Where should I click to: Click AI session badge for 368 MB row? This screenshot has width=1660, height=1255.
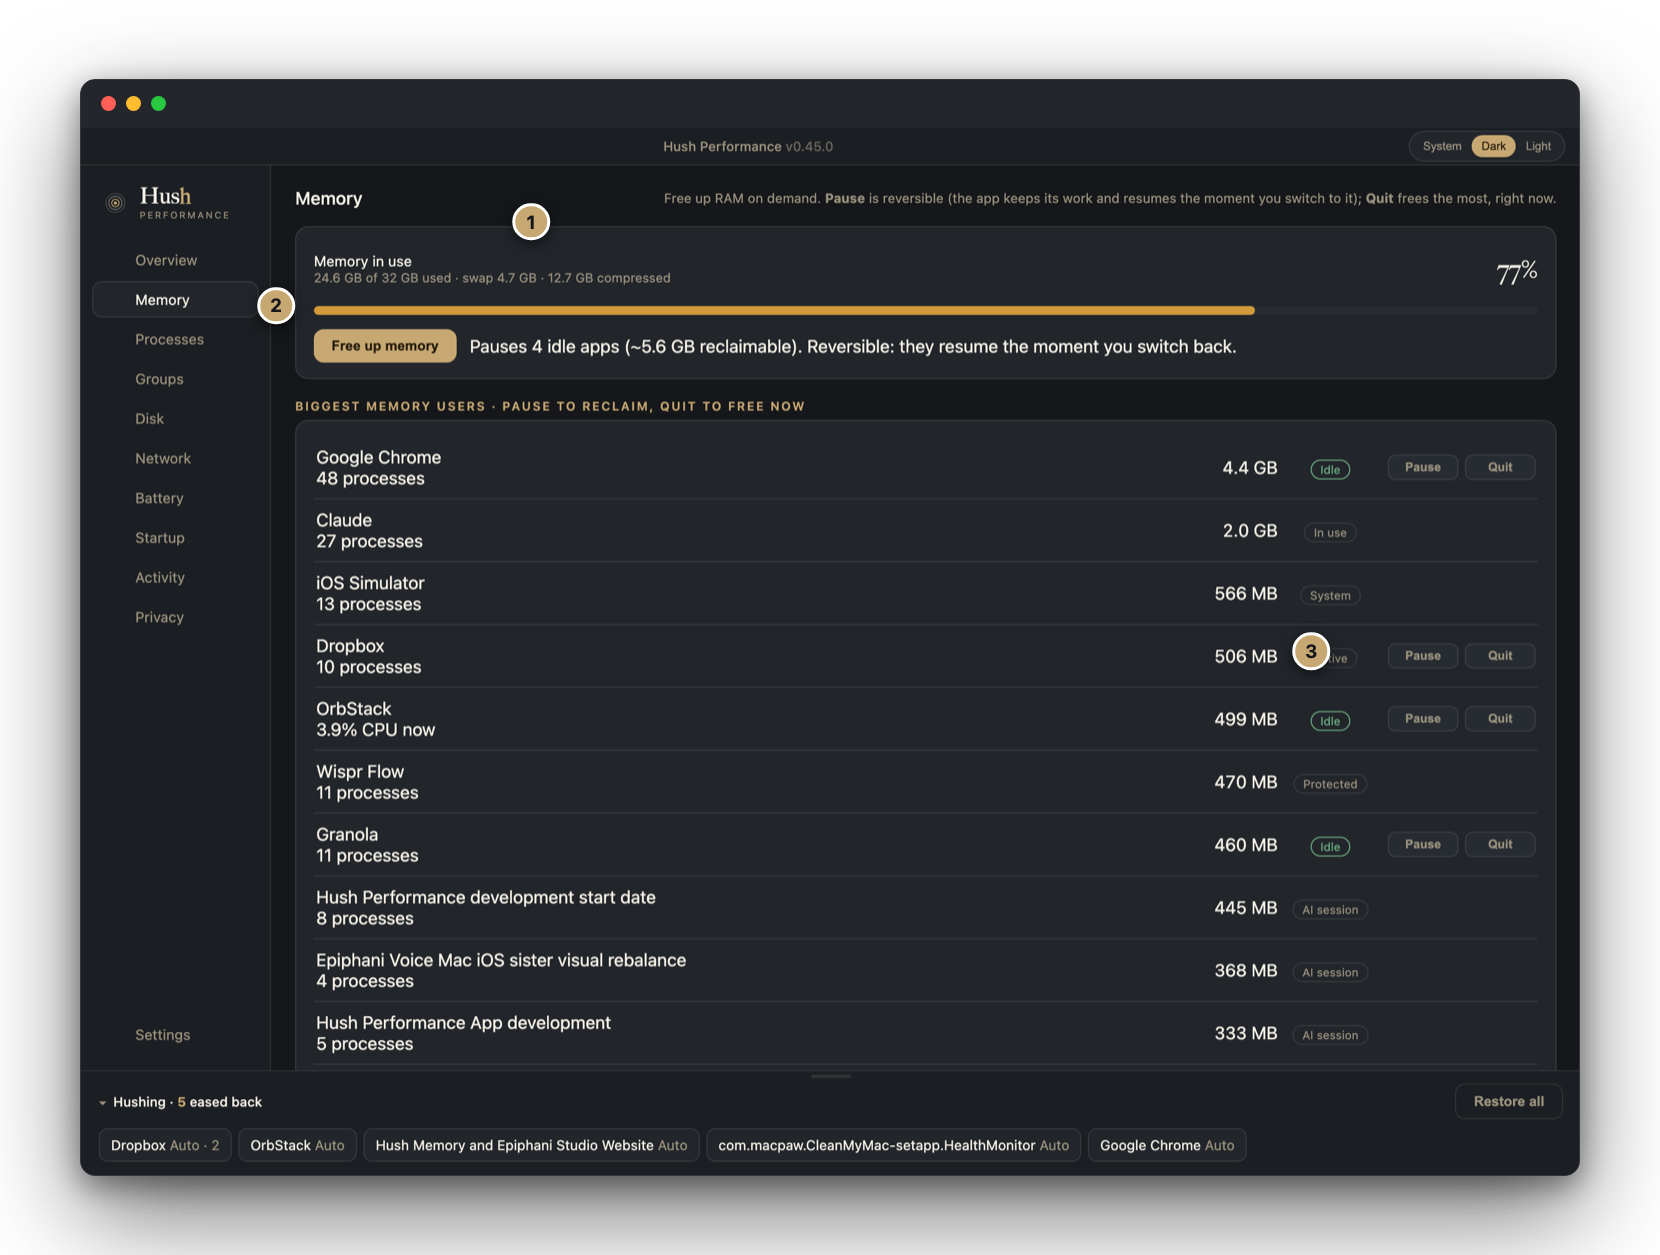1330,973
